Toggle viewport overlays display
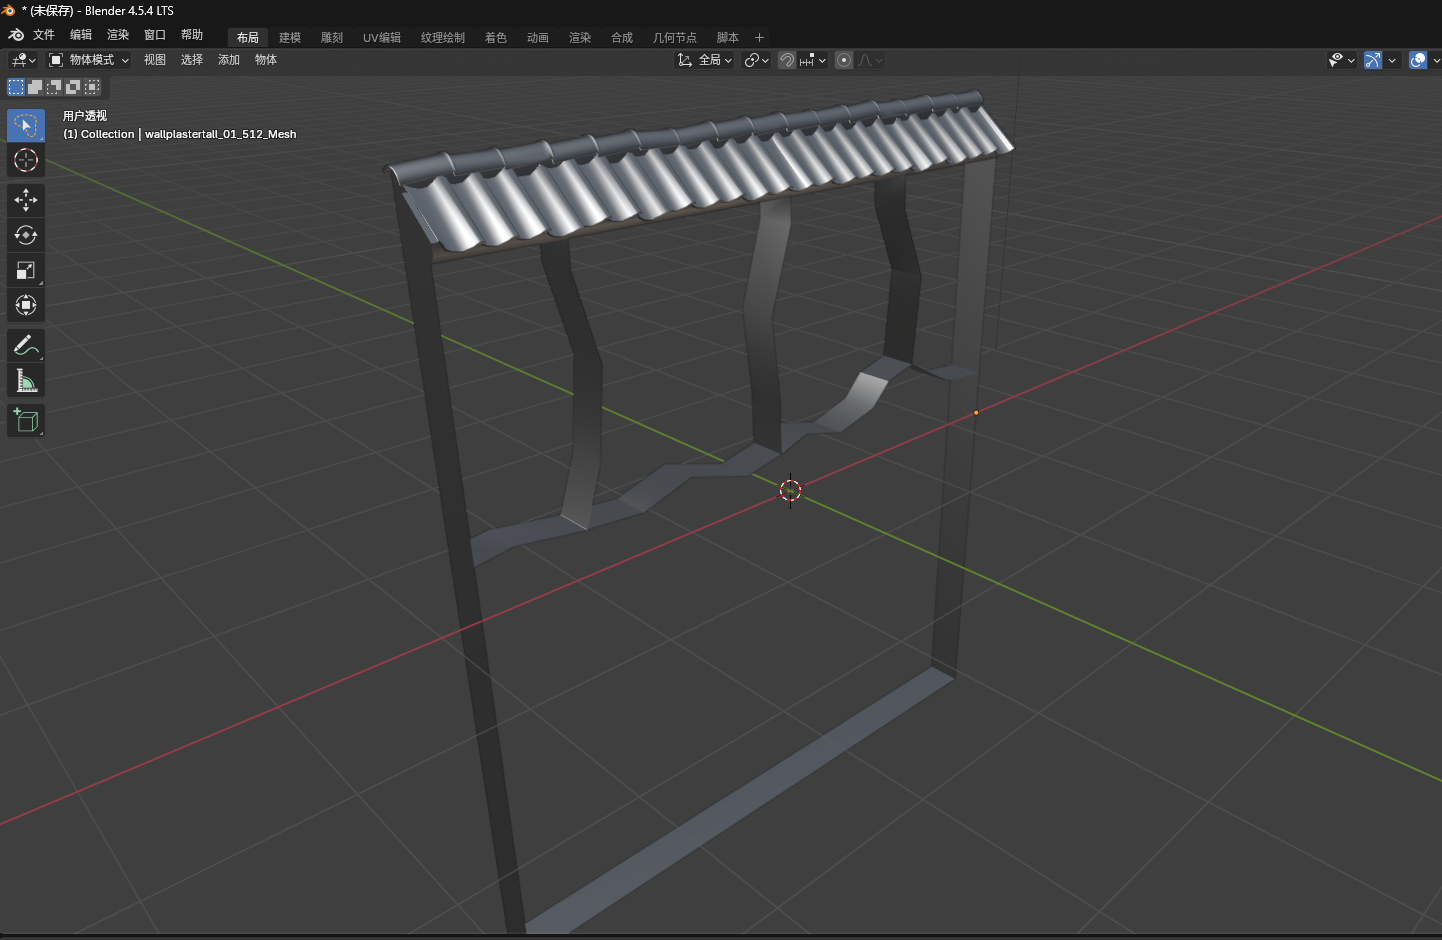Viewport: 1442px width, 940px height. [x=1417, y=60]
